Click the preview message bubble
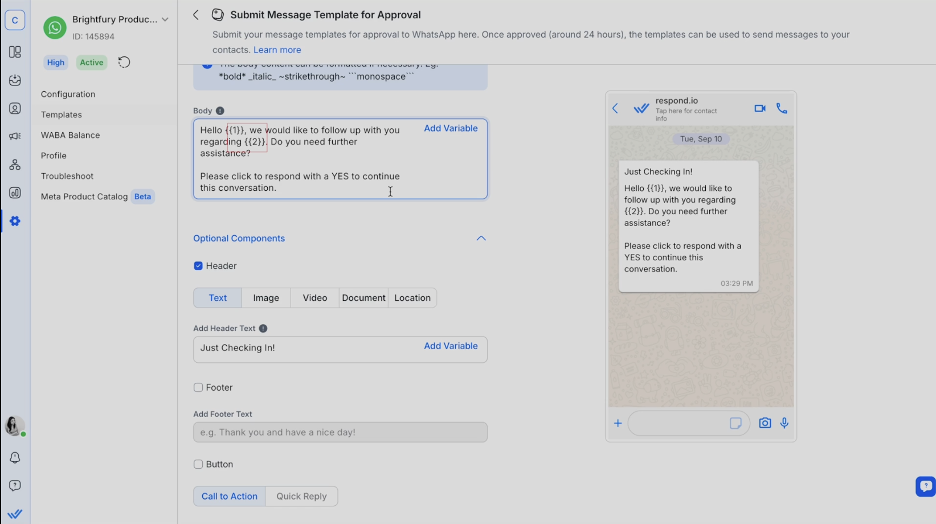936x524 pixels. pos(688,226)
